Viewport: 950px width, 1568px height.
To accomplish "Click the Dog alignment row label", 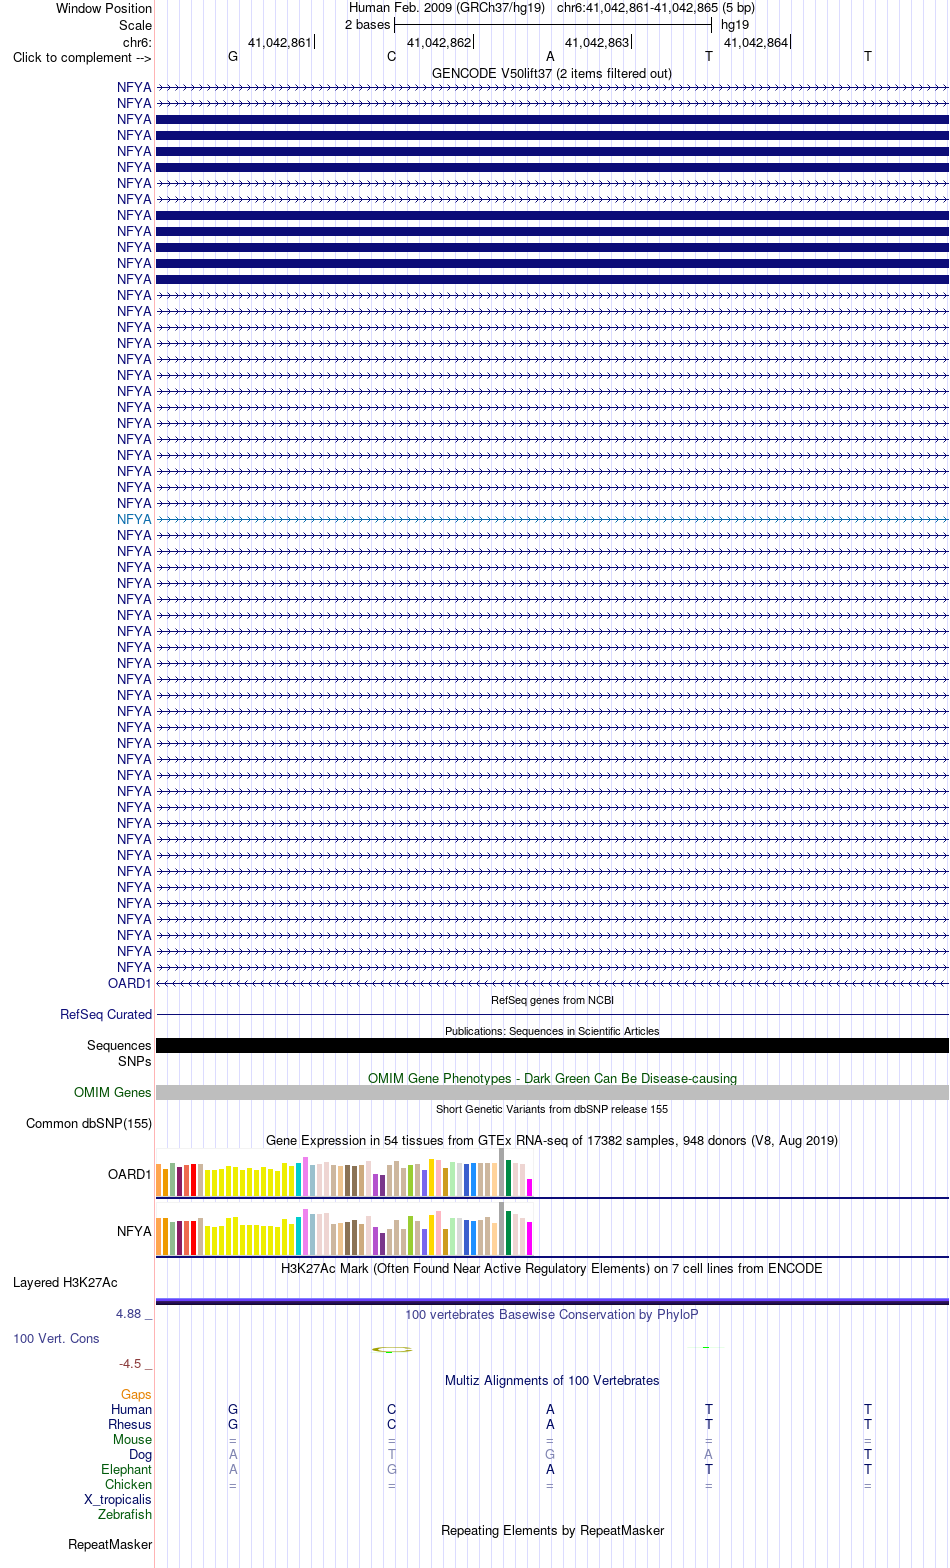I will [x=140, y=1454].
